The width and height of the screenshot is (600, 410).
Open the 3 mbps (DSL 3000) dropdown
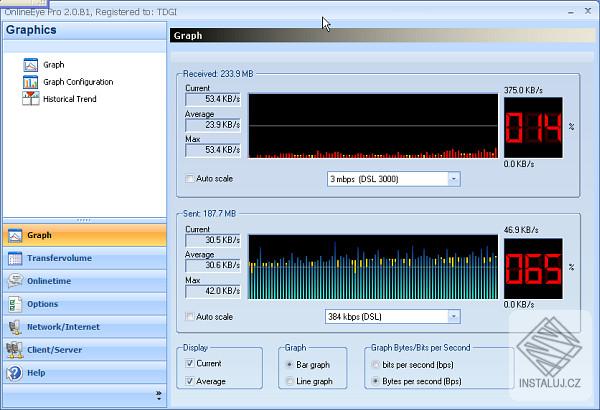coord(453,179)
